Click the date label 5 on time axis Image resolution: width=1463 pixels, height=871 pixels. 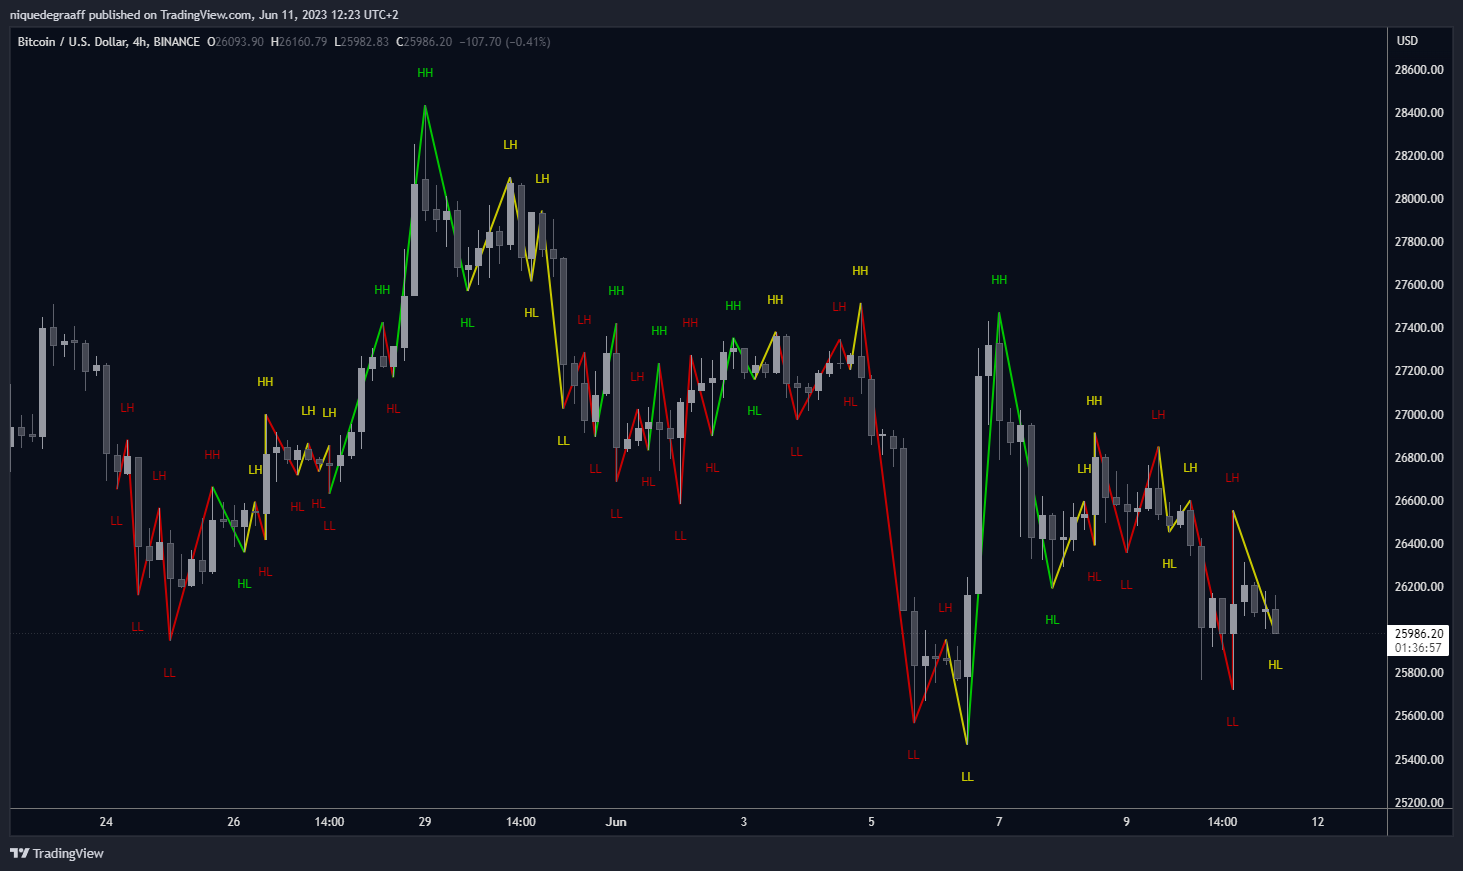pyautogui.click(x=871, y=822)
